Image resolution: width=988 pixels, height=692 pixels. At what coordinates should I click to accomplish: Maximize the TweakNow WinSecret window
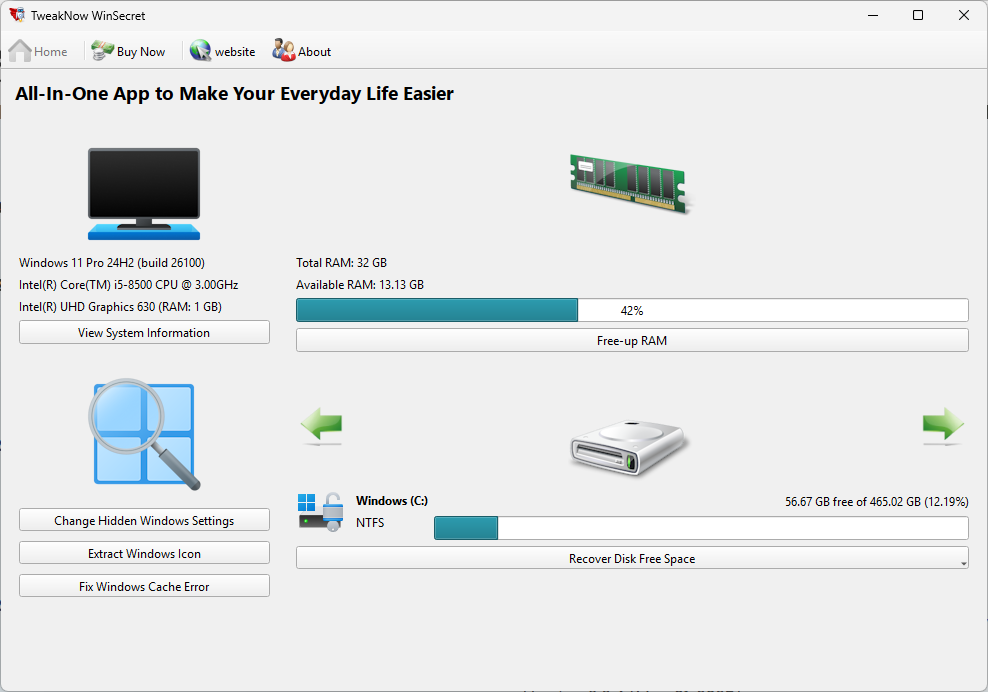[918, 15]
